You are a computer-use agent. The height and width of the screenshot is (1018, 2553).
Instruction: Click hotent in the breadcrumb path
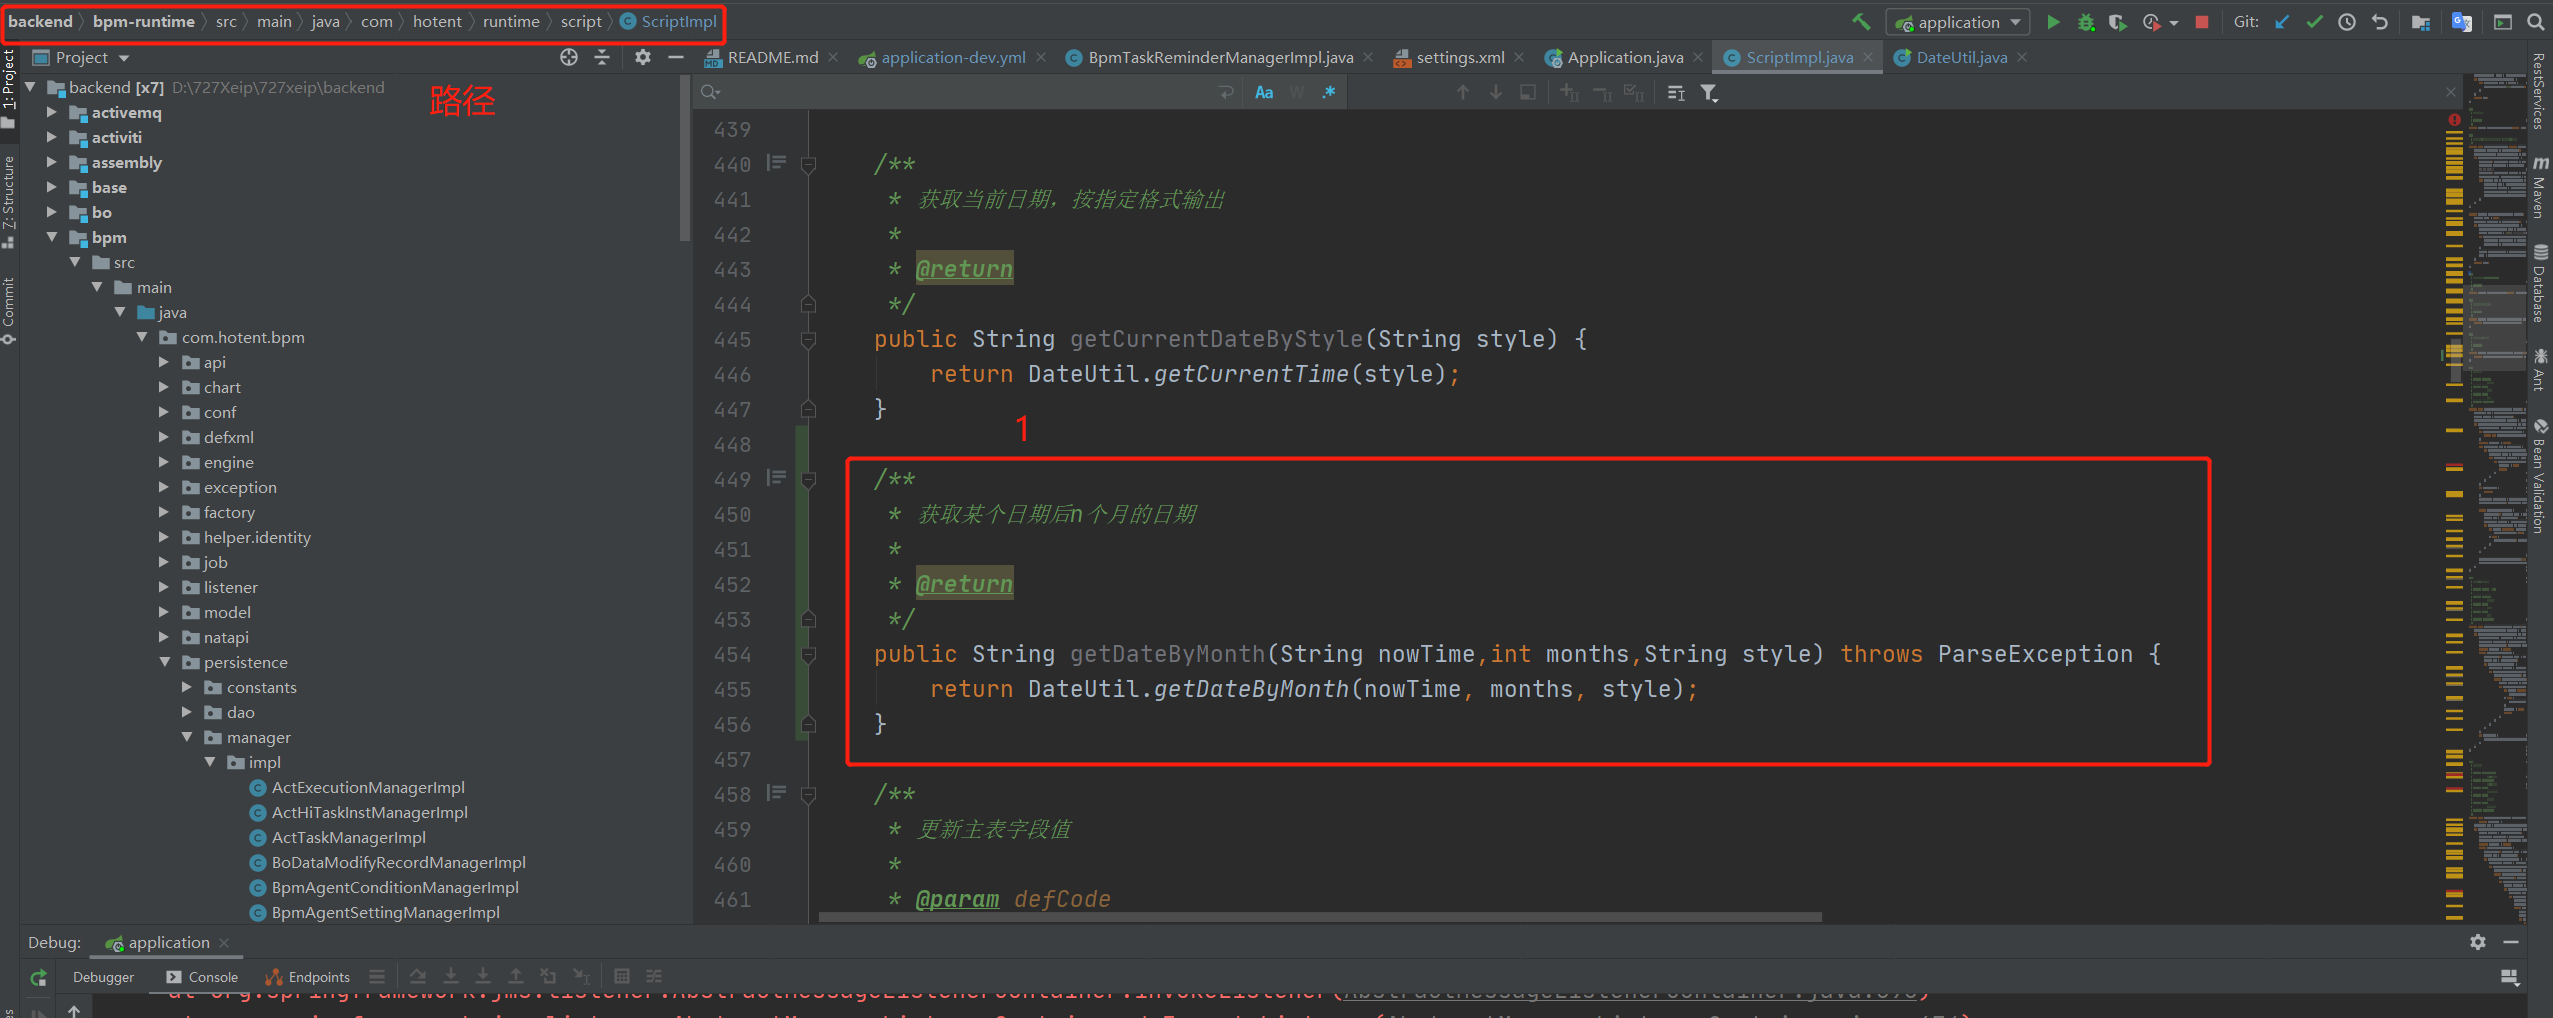437,22
